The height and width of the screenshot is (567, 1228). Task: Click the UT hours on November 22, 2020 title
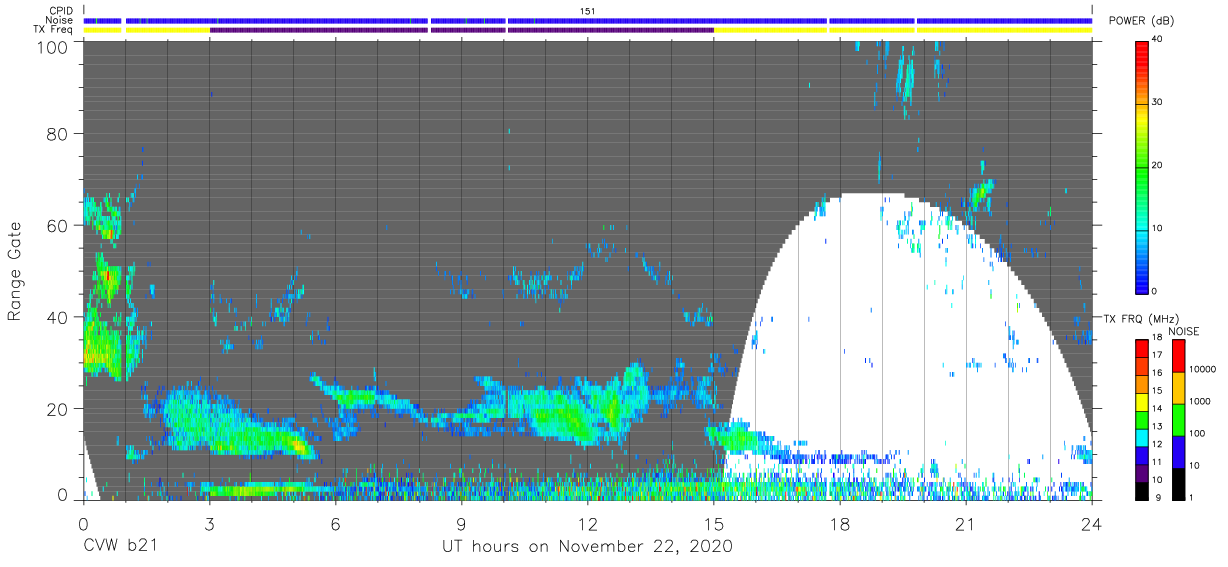tap(587, 547)
